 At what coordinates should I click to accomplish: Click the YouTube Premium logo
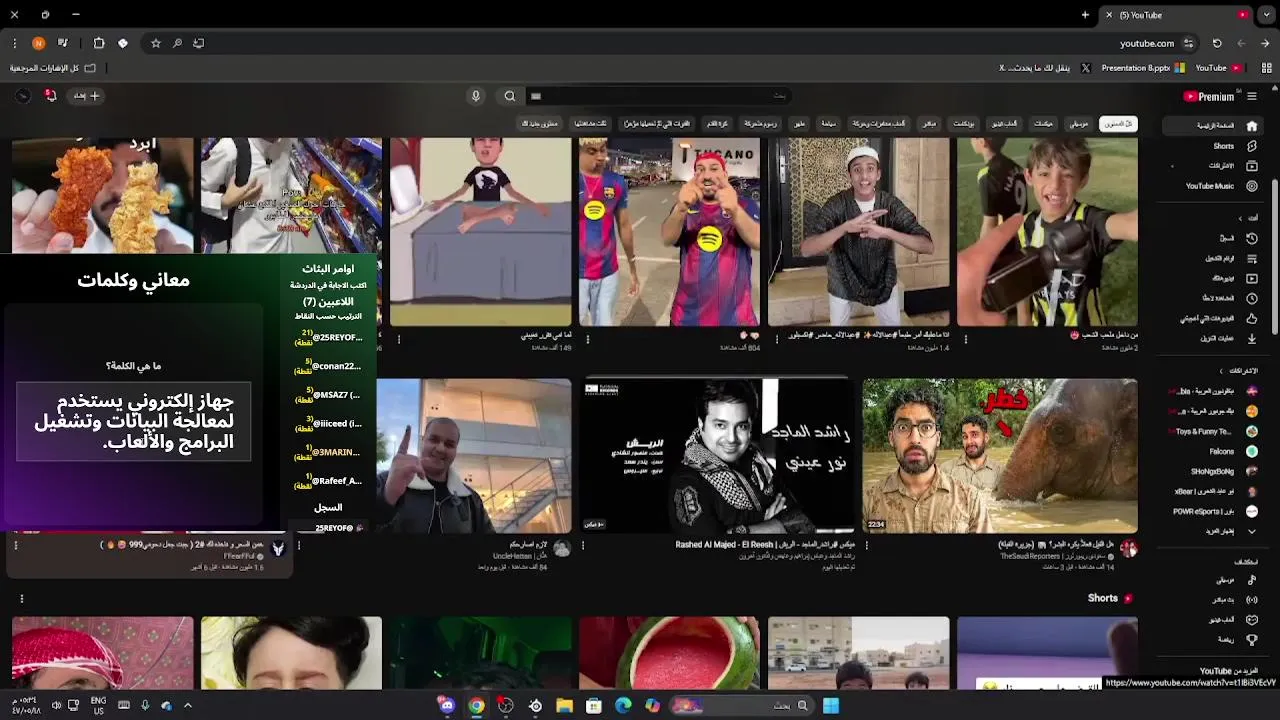click(1209, 96)
